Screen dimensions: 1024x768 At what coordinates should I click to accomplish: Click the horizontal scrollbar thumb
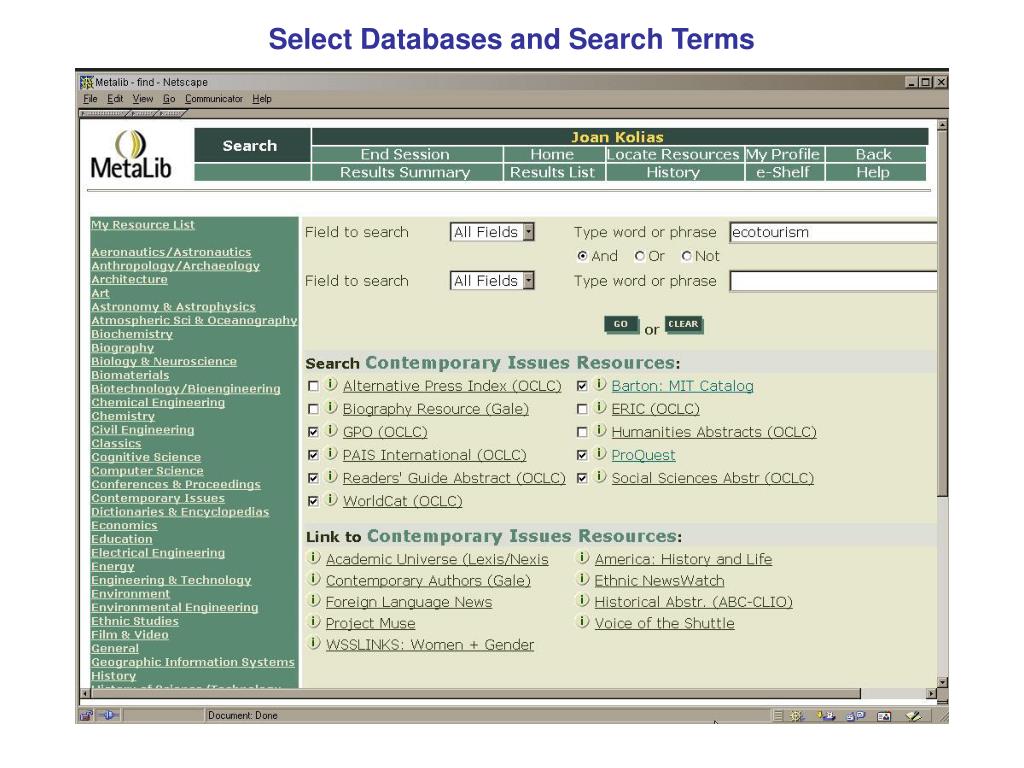tap(475, 694)
